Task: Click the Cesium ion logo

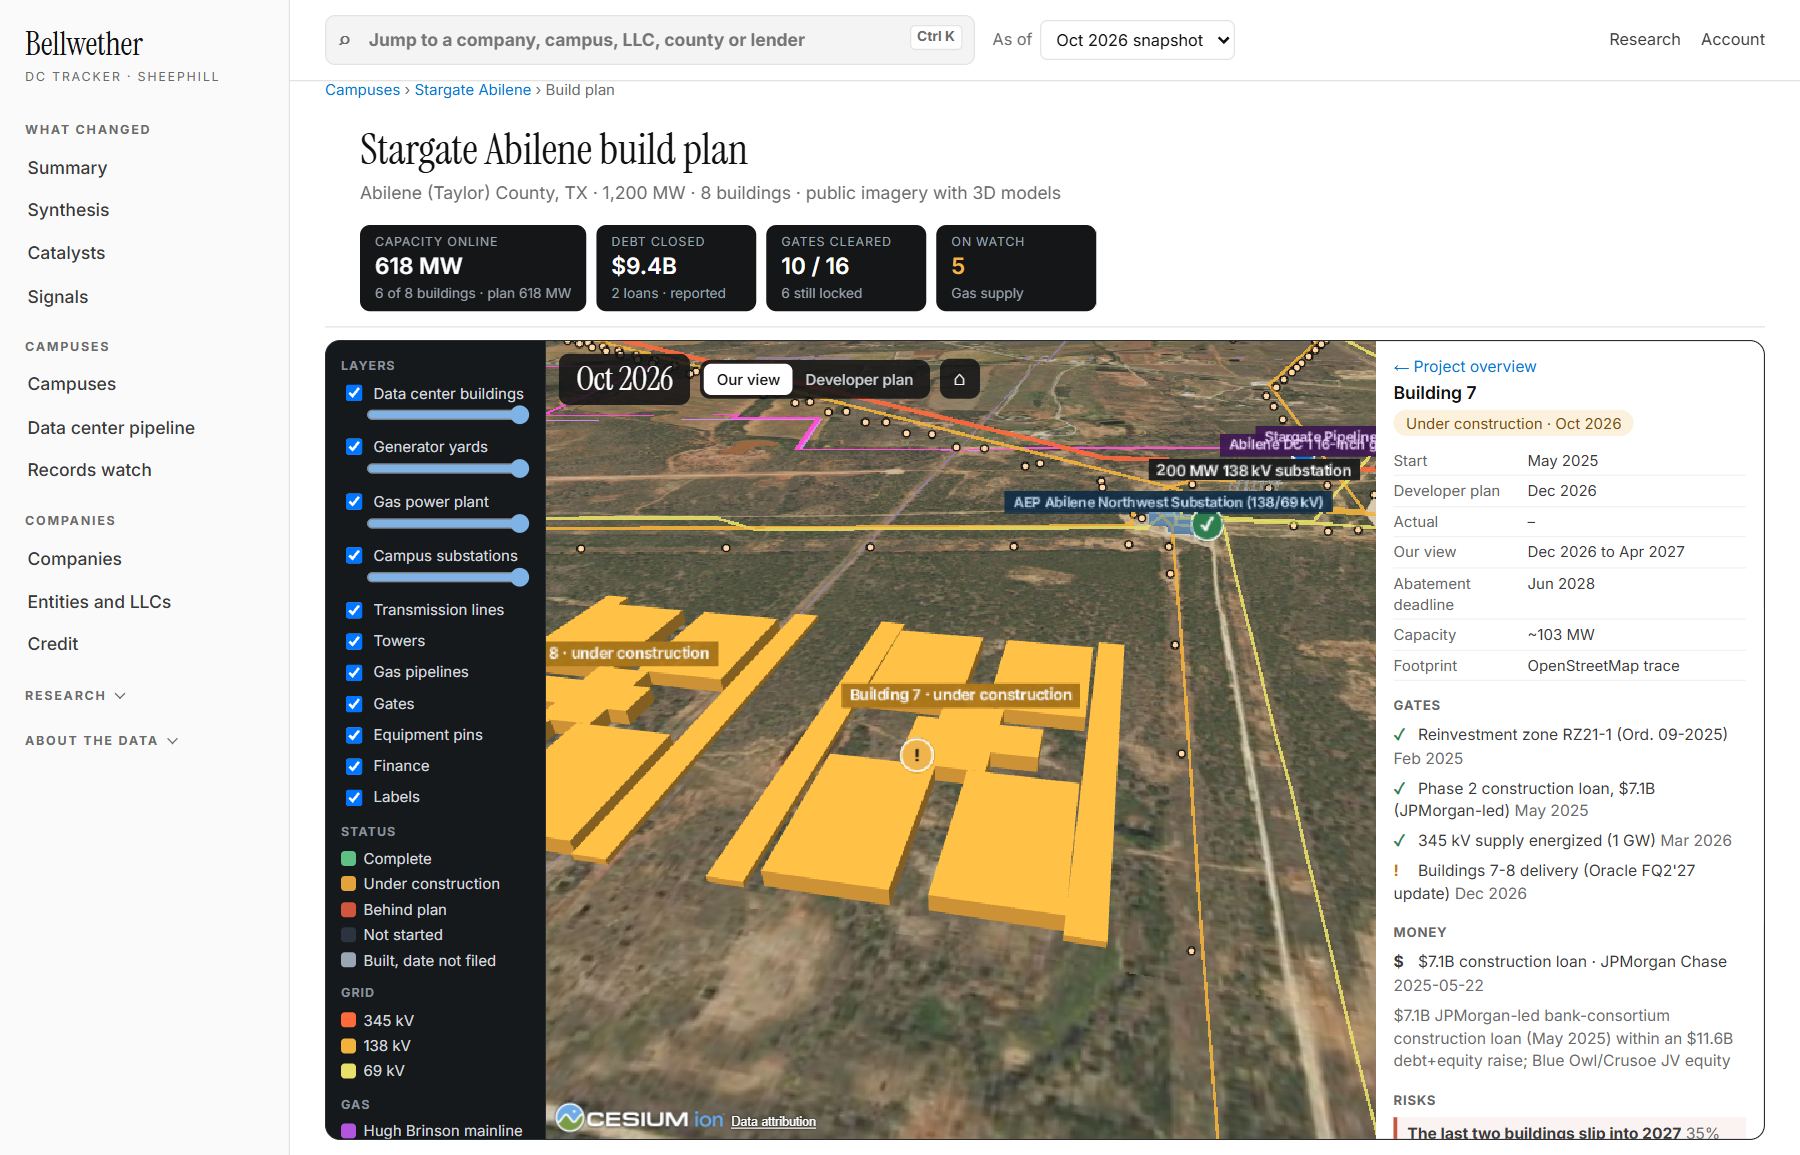Action: coord(640,1119)
